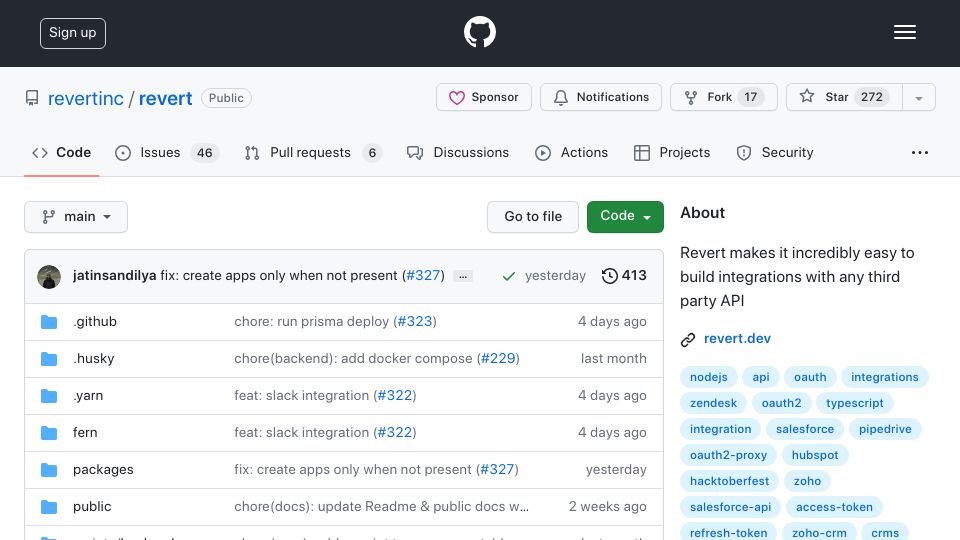960x540 pixels.
Task: Click the .yarn folder icon
Action: (x=49, y=396)
